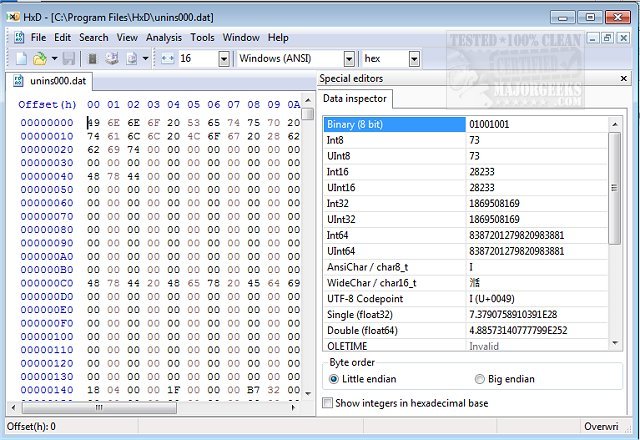Click the Overwrite mode status bar indicator
Image resolution: width=640 pixels, height=440 pixels.
click(601, 427)
